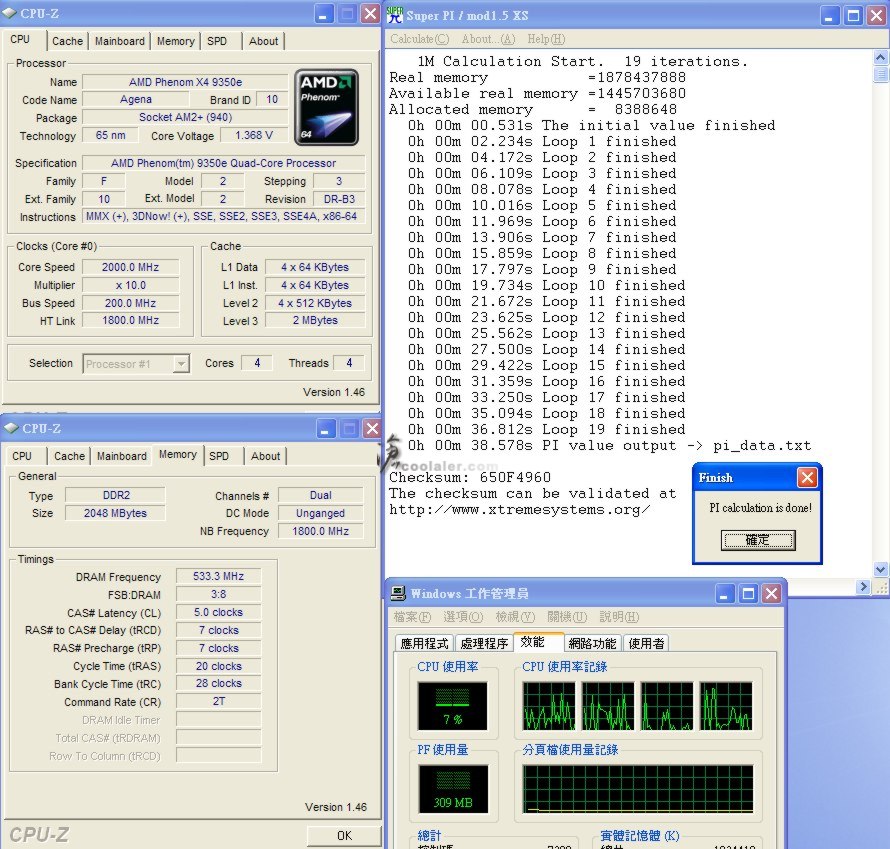Click the PF usage gauge showing 309 MB
Image resolution: width=890 pixels, height=849 pixels.
click(x=453, y=789)
